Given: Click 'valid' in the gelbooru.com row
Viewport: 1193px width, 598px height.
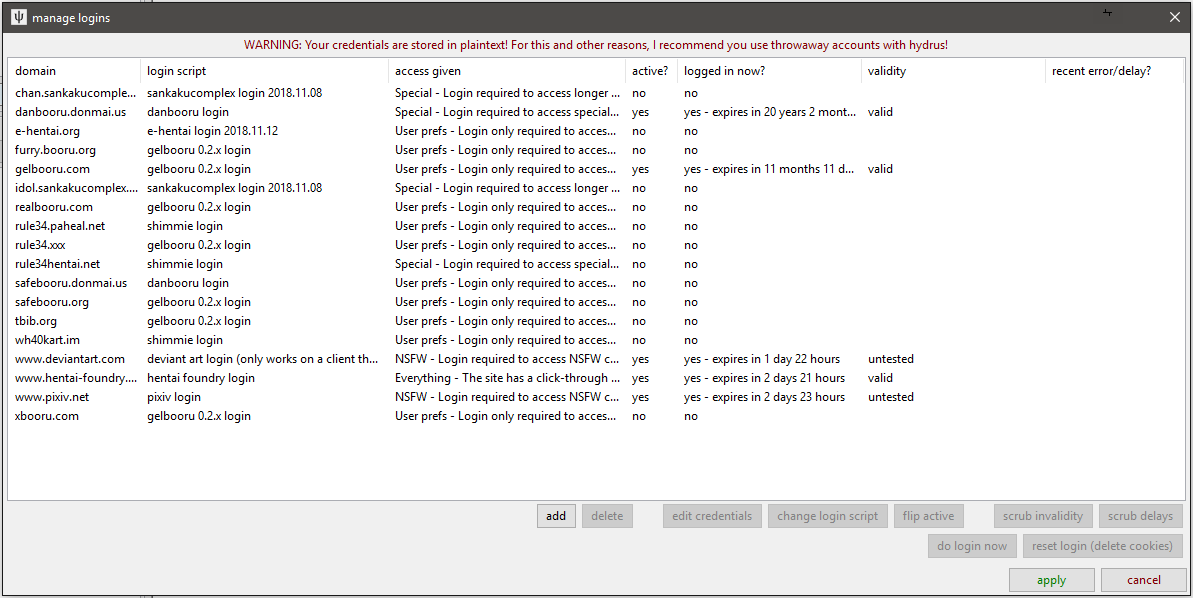Looking at the screenshot, I should (x=880, y=169).
